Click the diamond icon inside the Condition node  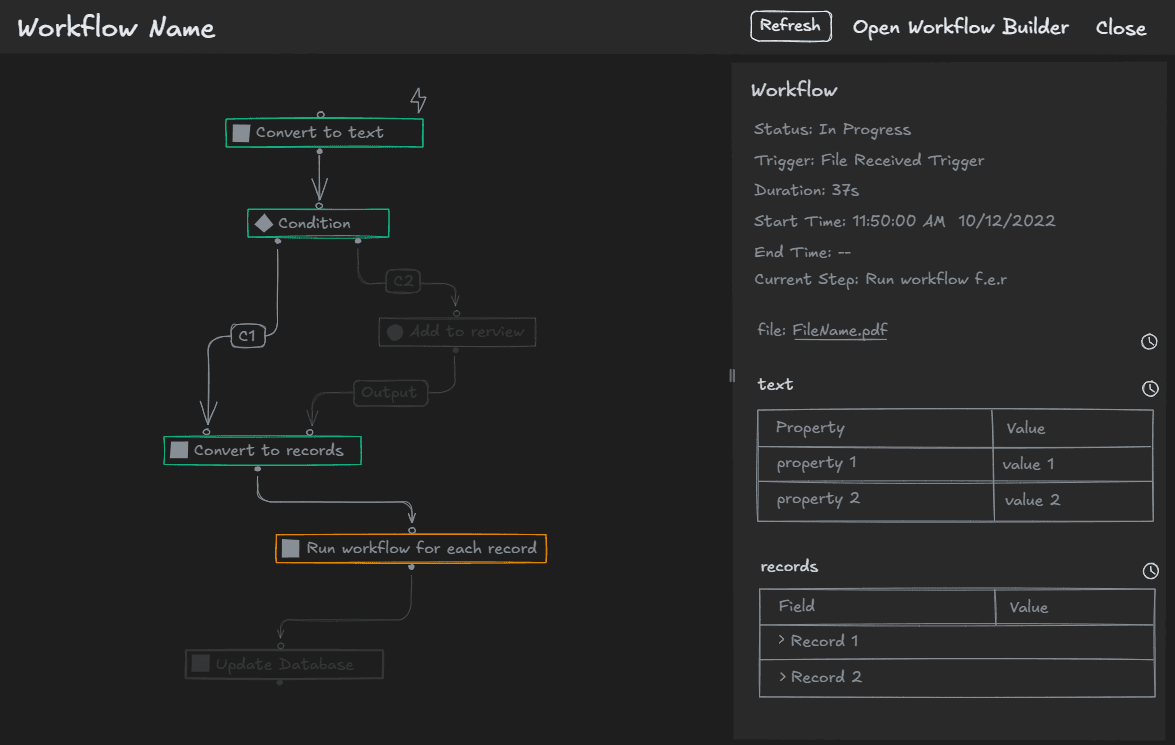pos(266,222)
